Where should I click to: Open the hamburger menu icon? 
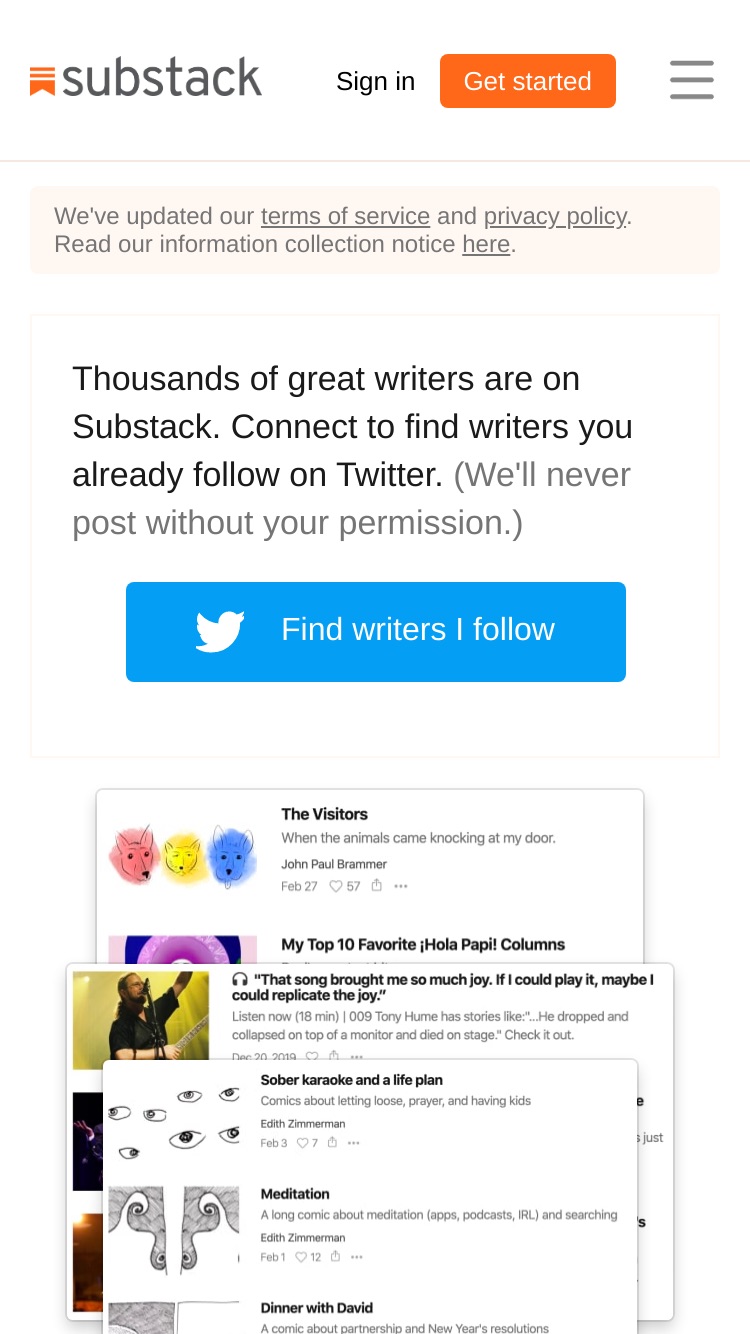click(x=692, y=80)
